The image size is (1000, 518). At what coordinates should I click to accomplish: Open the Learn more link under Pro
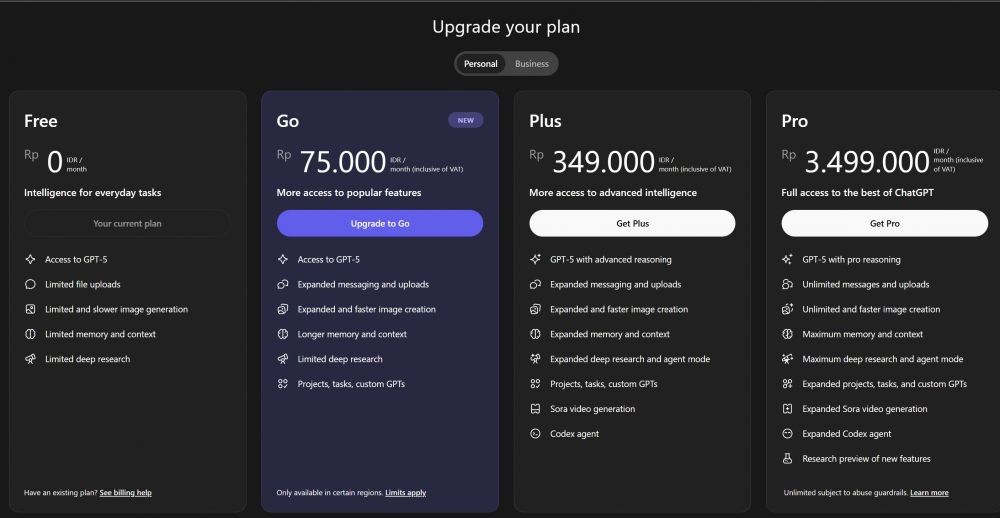(929, 493)
